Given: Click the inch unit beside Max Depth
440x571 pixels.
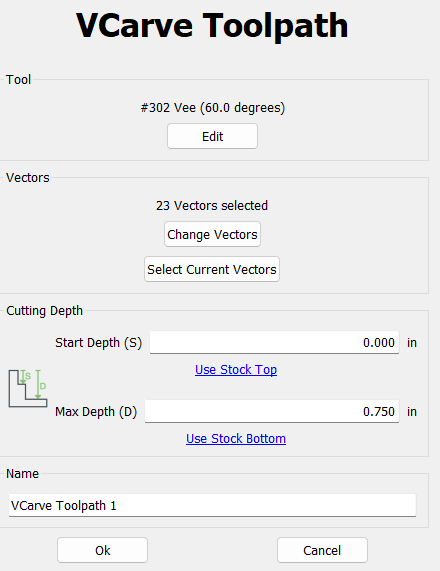Looking at the screenshot, I should pos(412,411).
